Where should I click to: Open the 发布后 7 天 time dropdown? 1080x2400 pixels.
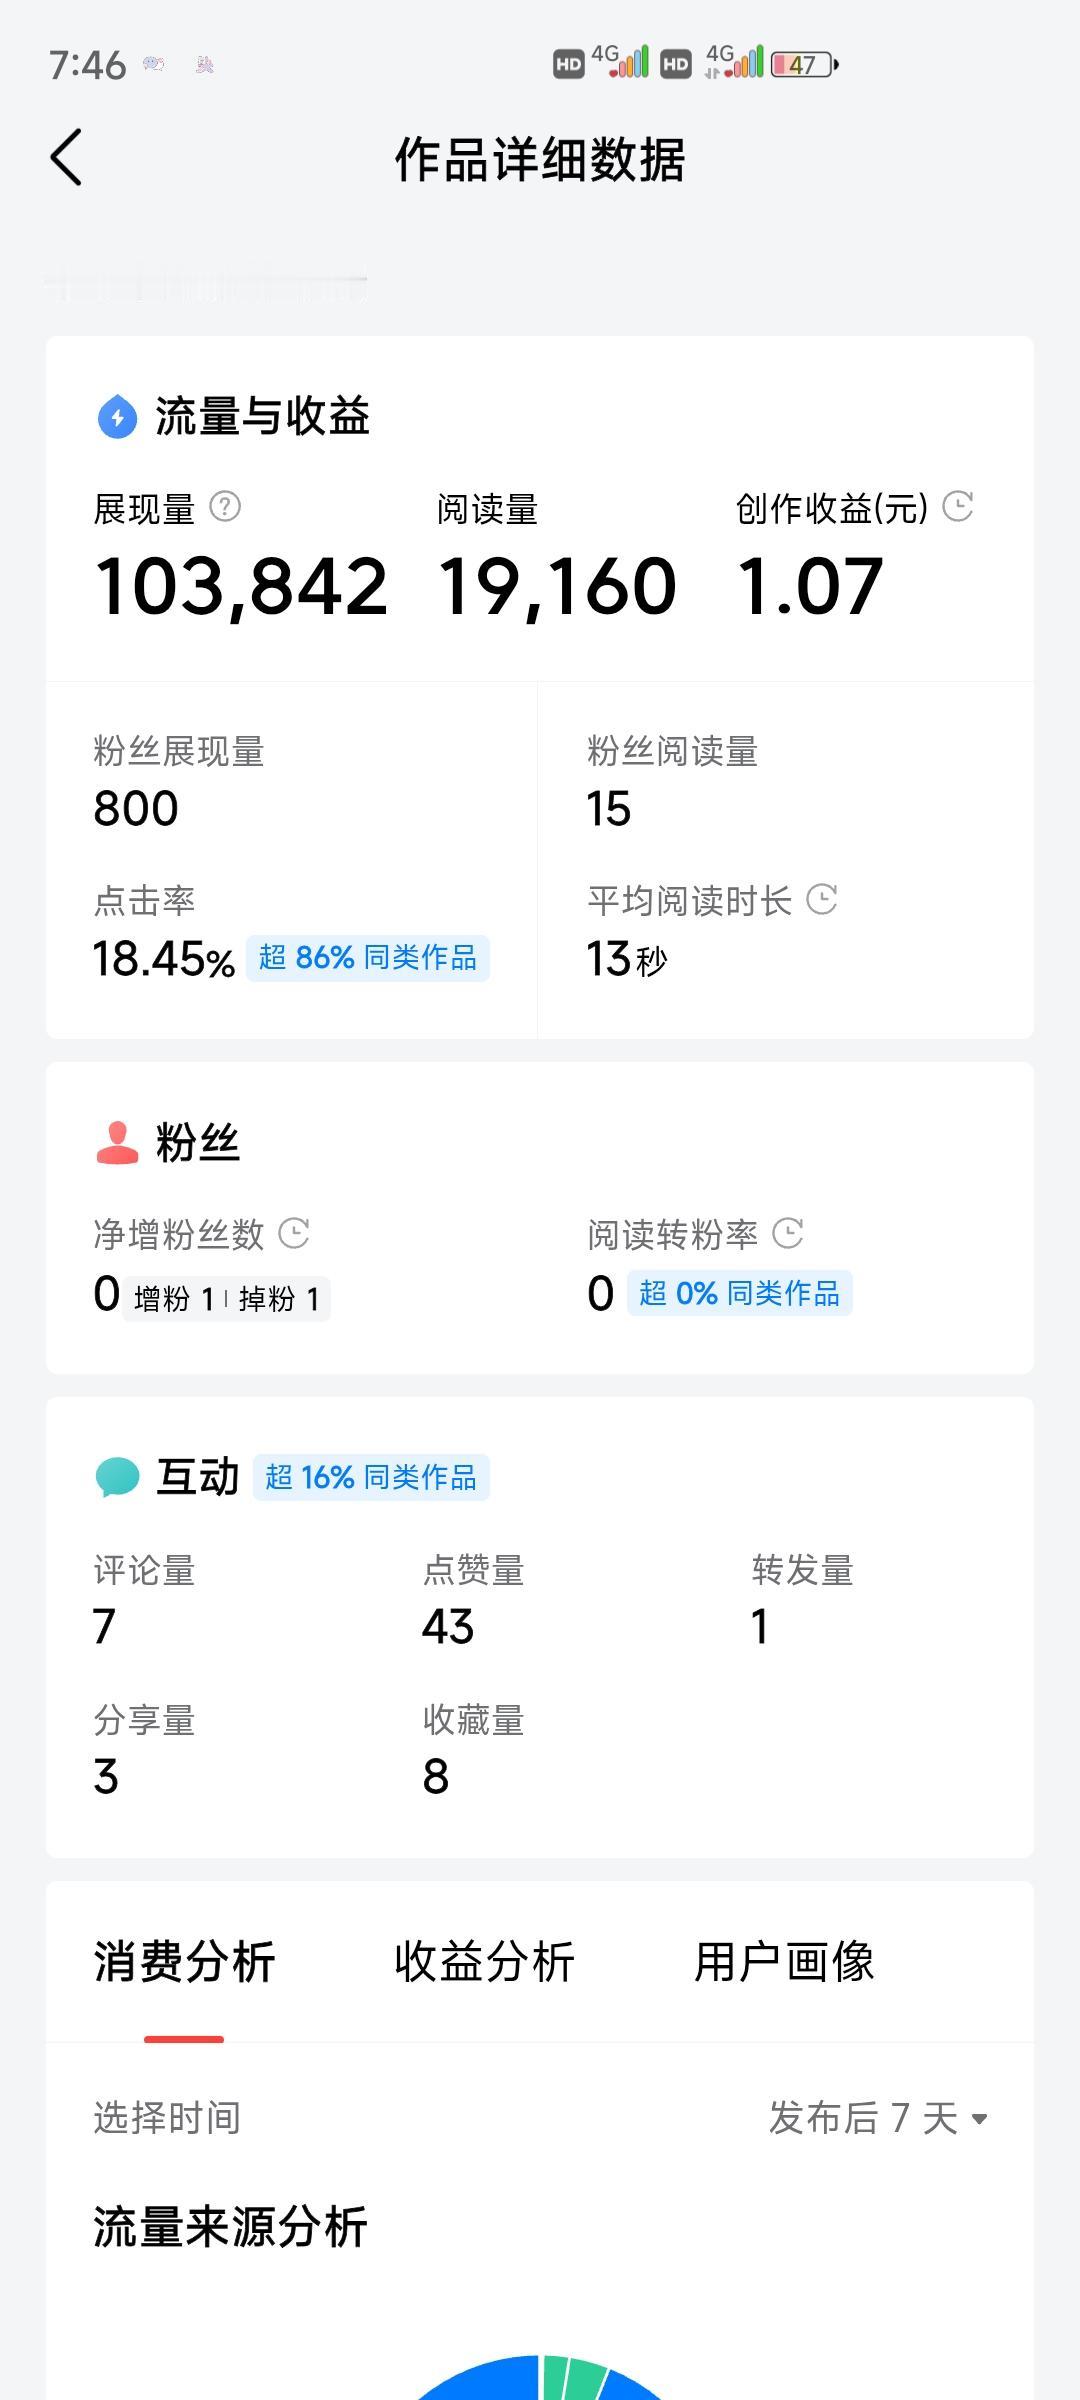[878, 2118]
